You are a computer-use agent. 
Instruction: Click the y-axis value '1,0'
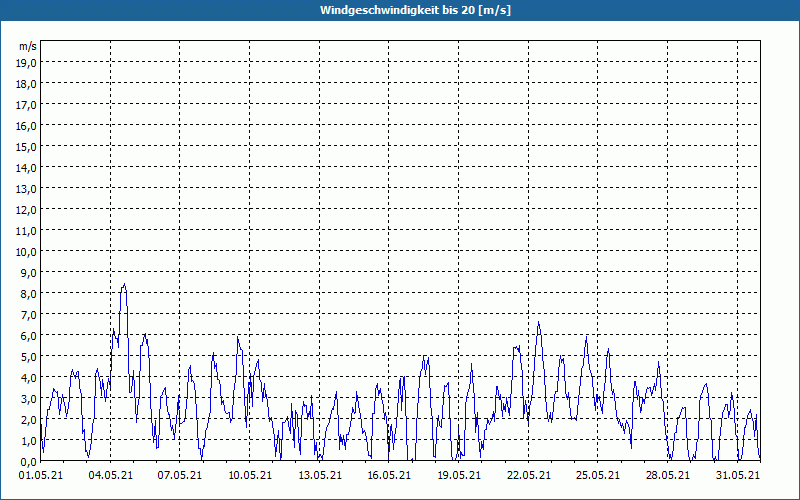pyautogui.click(x=30, y=441)
